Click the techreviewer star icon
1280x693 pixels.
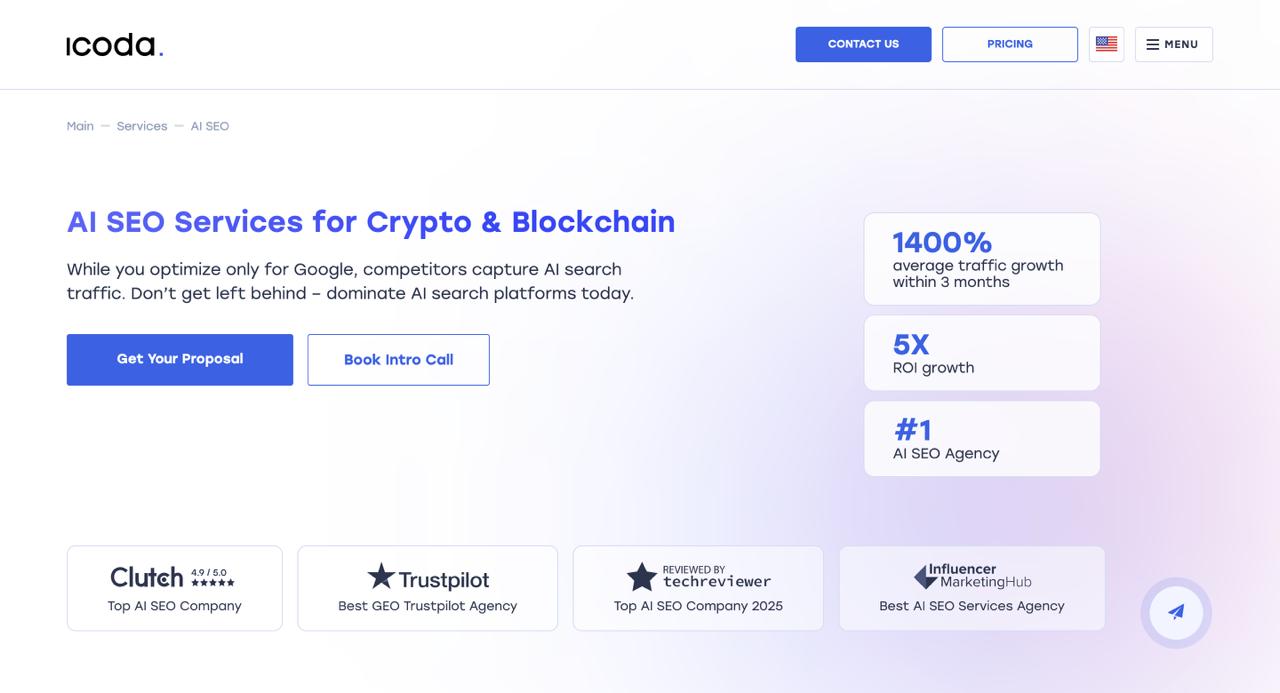coord(642,577)
